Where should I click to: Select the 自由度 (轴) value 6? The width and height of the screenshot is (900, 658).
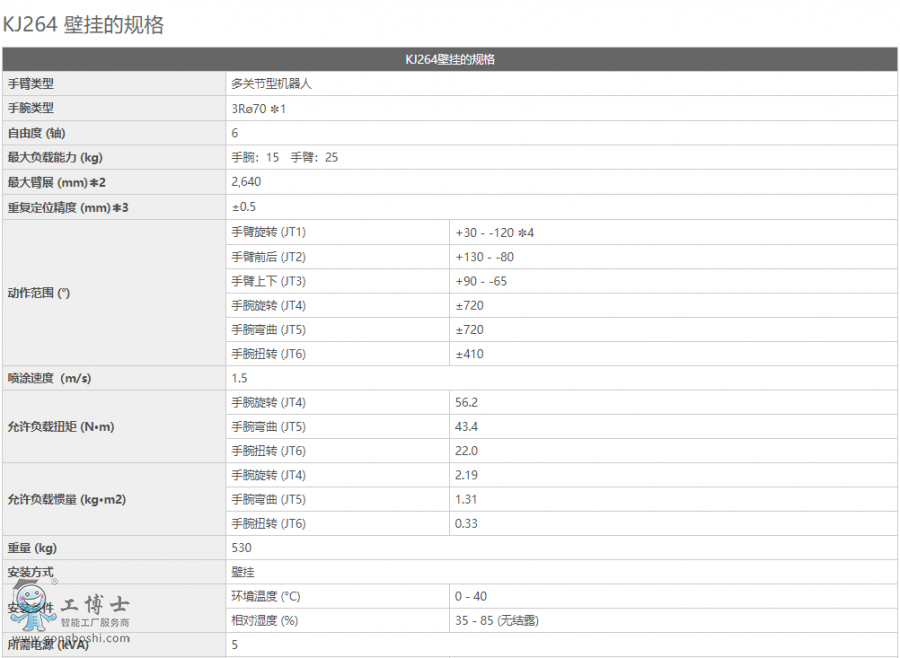(x=237, y=133)
